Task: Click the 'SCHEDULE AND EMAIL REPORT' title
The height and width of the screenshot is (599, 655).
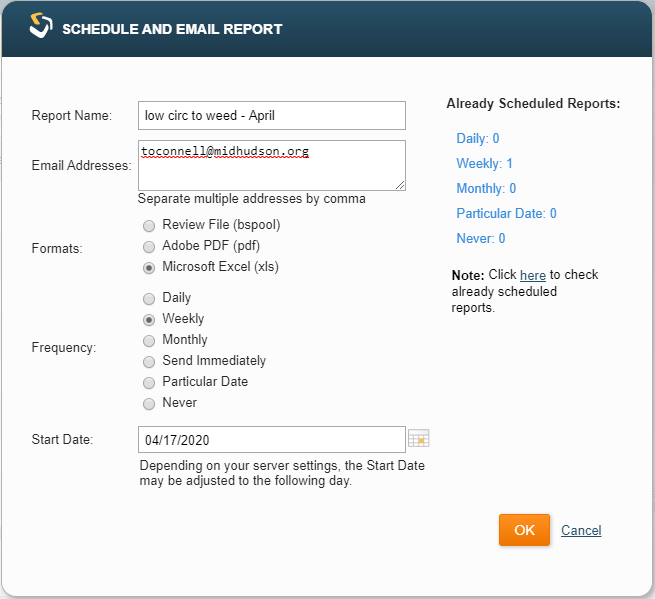Action: [x=172, y=29]
